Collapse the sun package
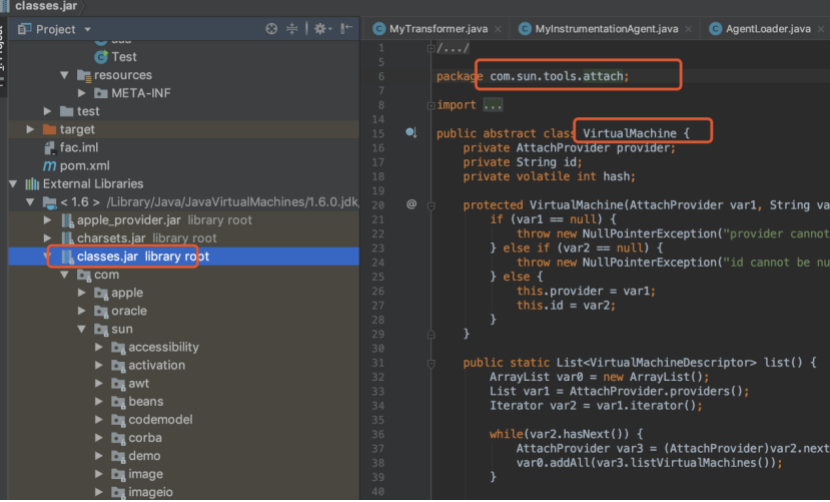This screenshot has width=830, height=502. (82, 329)
